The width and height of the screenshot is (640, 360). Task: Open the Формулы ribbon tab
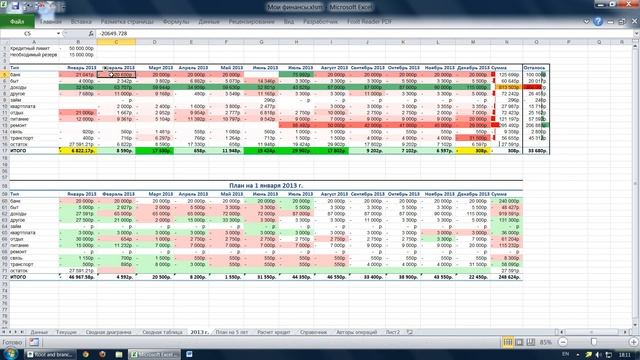pyautogui.click(x=176, y=21)
